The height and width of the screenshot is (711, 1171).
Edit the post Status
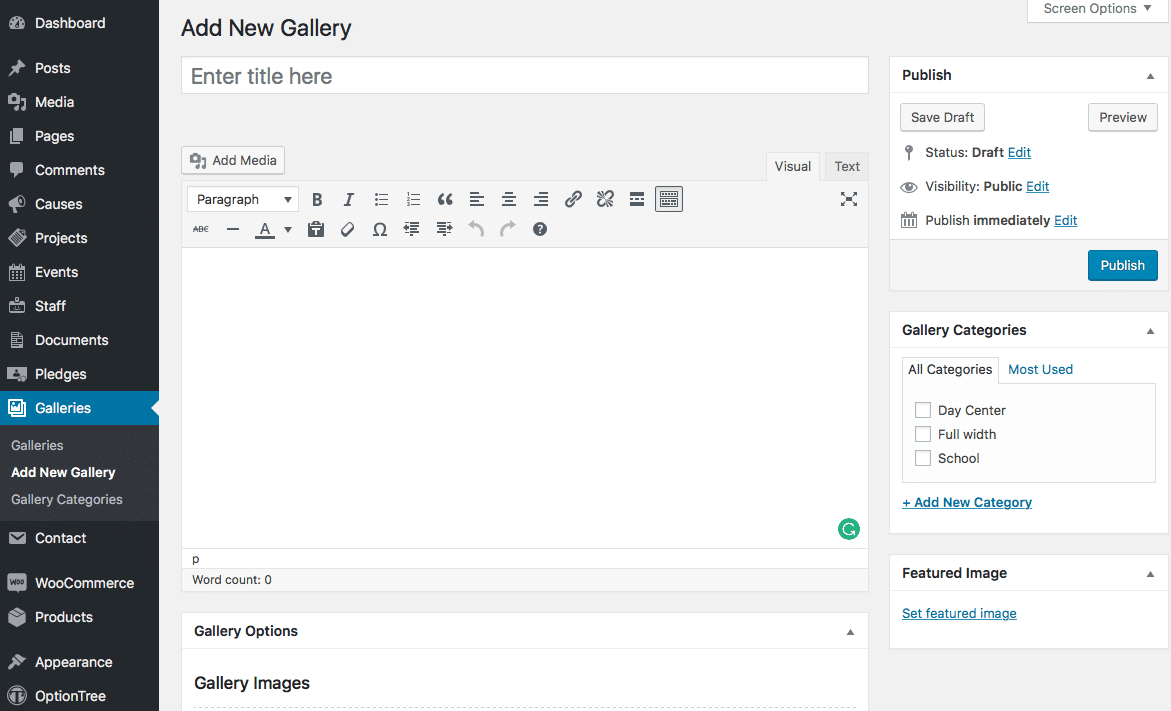click(1019, 152)
